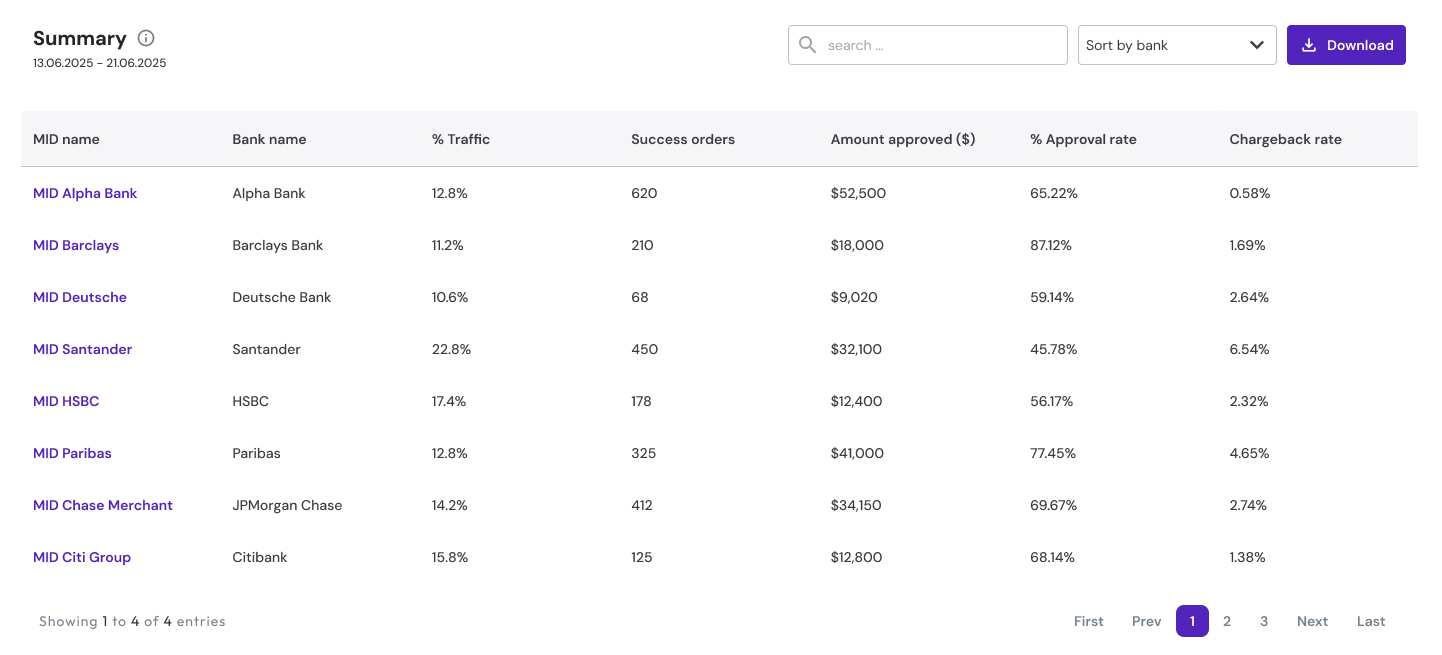Image resolution: width=1442 pixels, height=655 pixels.
Task: Click the JPMorgan Chase bank cell
Action: (x=287, y=505)
